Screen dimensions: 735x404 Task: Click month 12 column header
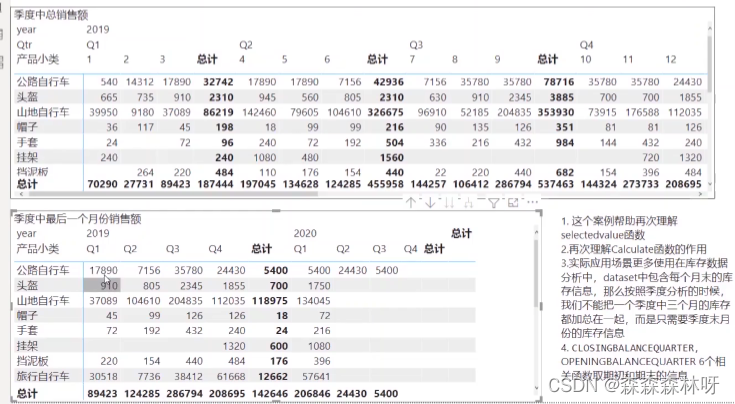[670, 60]
